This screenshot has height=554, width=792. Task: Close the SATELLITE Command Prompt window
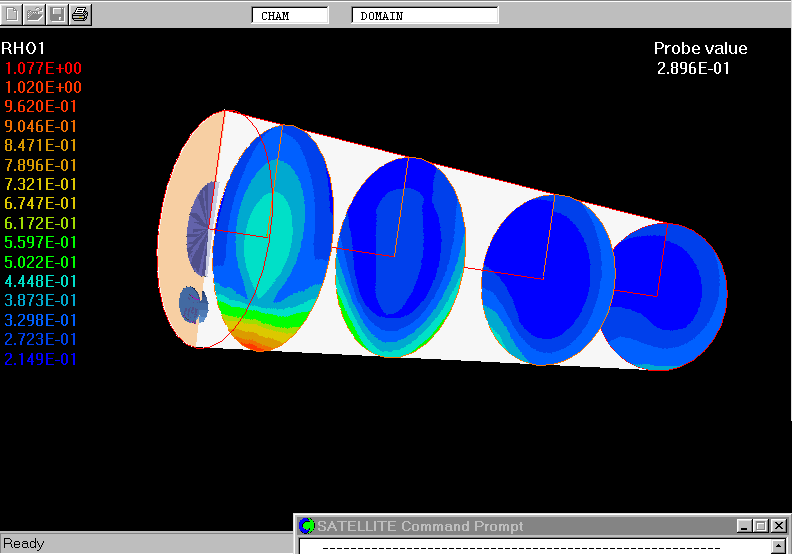[x=778, y=526]
